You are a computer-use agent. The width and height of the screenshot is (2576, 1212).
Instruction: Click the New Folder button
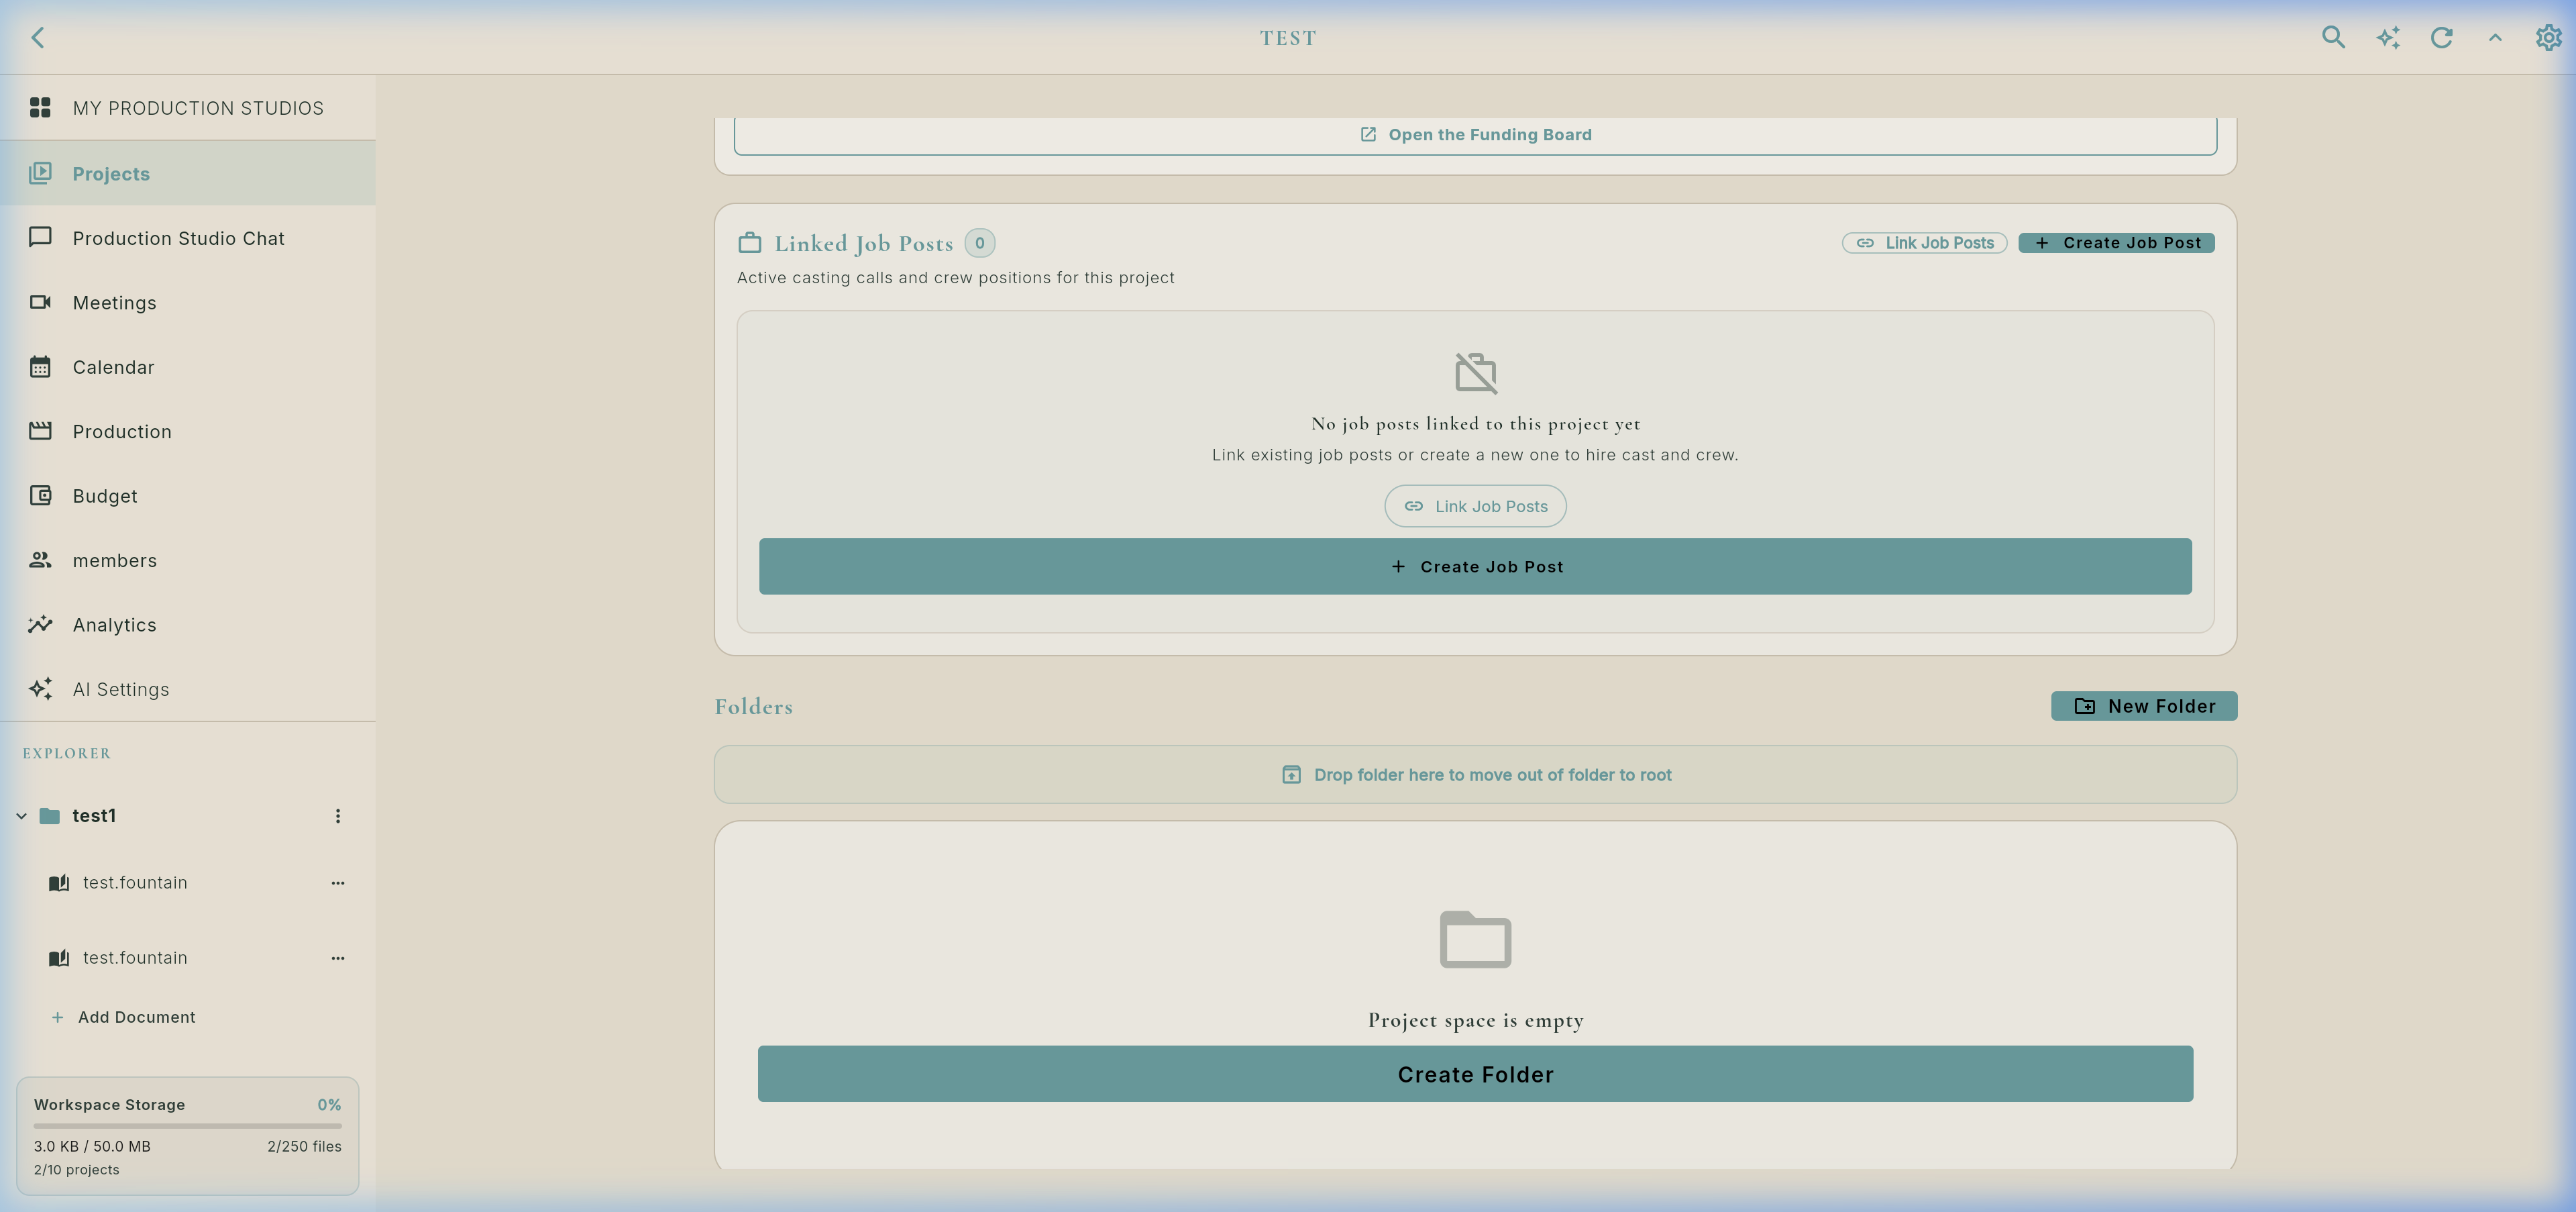pyautogui.click(x=2144, y=706)
